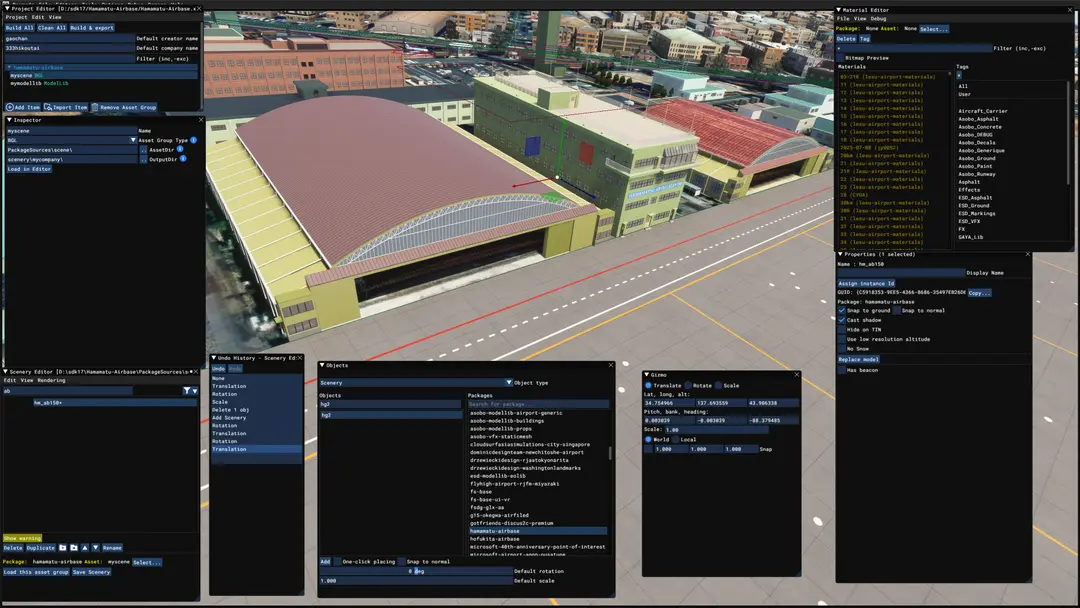Open the View menu in Scenery Editor
The width and height of the screenshot is (1080, 608).
(27, 380)
